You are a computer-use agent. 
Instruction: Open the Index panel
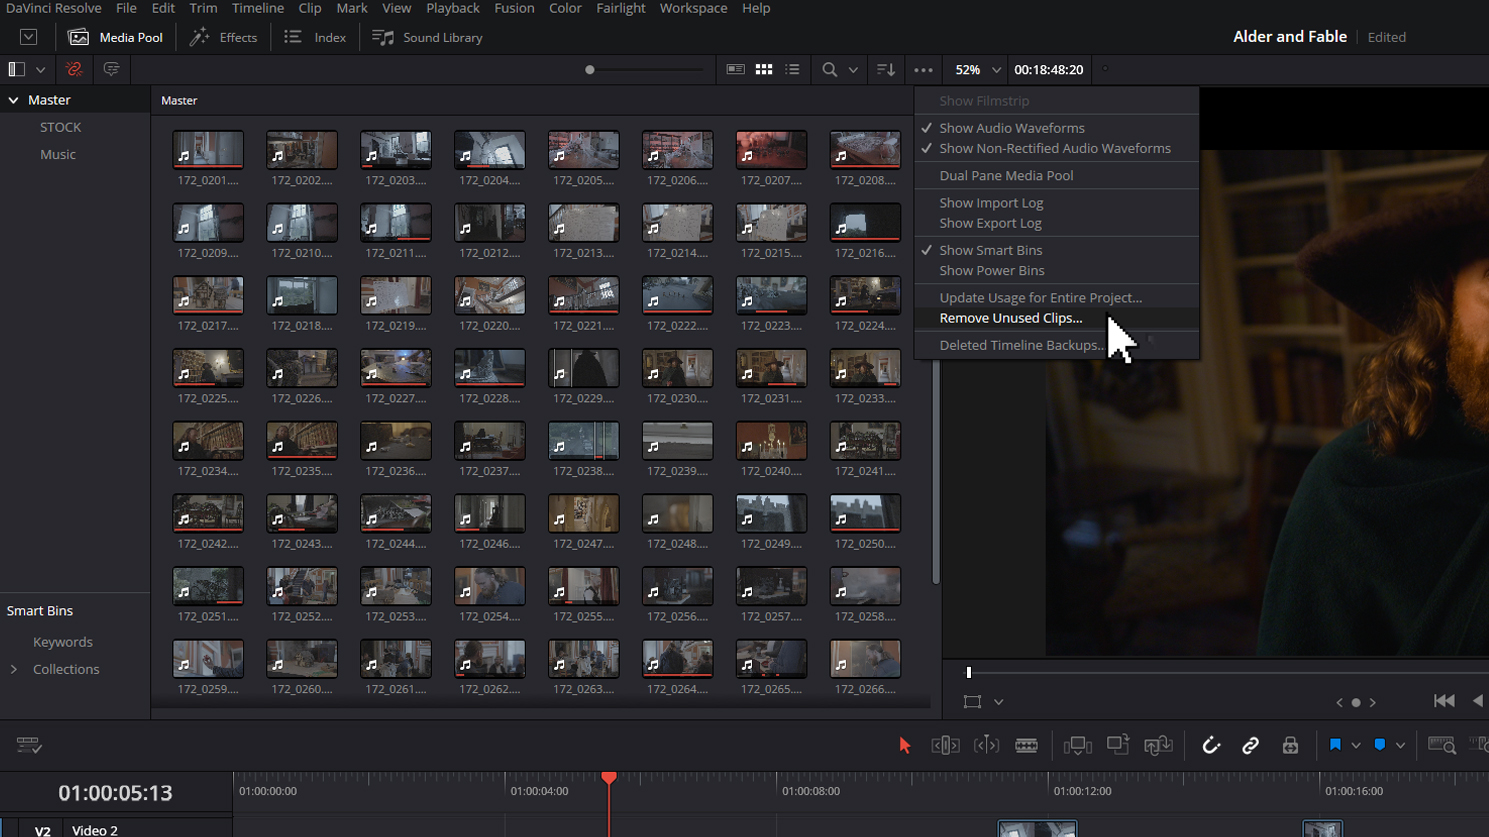tap(314, 37)
